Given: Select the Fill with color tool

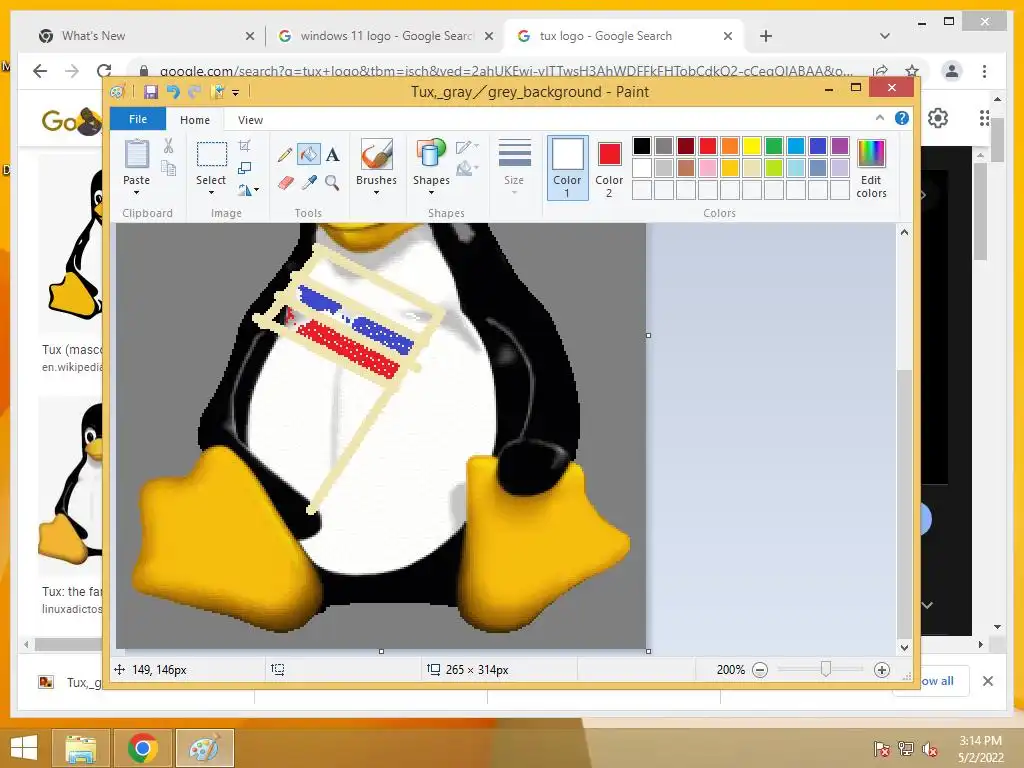Looking at the screenshot, I should point(308,154).
